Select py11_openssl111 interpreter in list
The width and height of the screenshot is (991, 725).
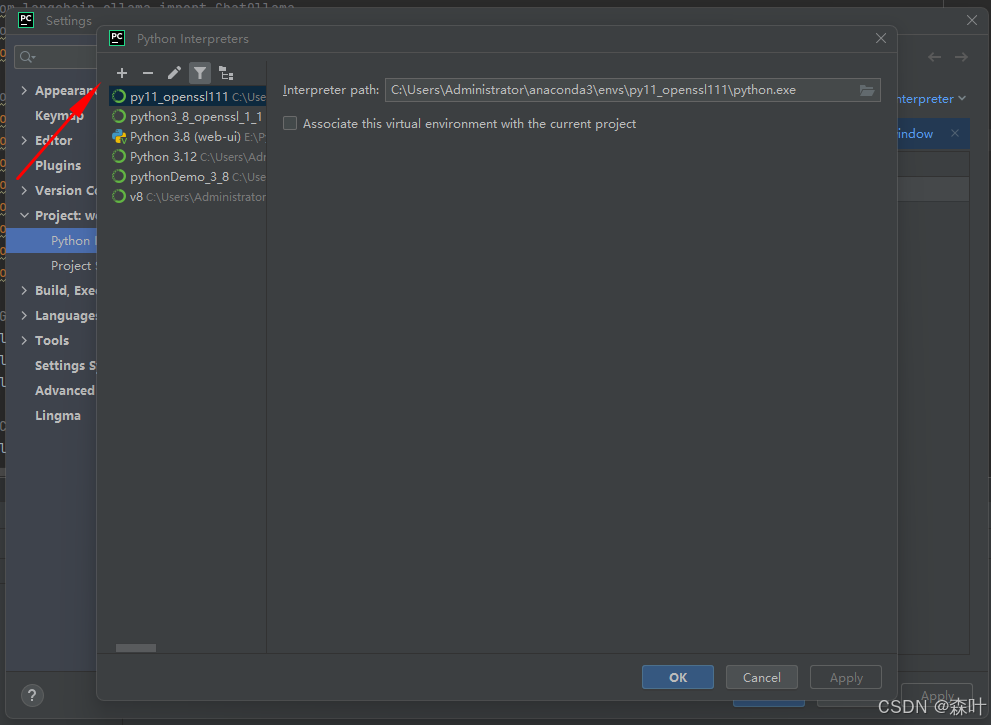pos(188,97)
